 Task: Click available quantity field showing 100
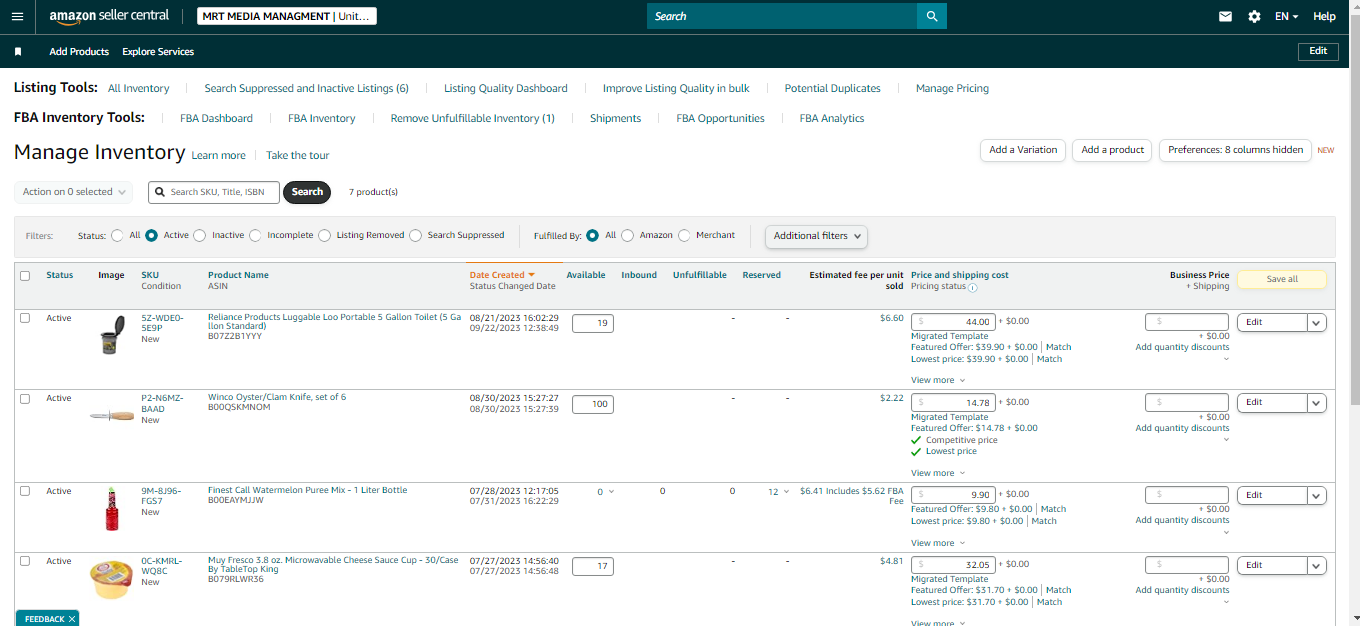point(593,404)
